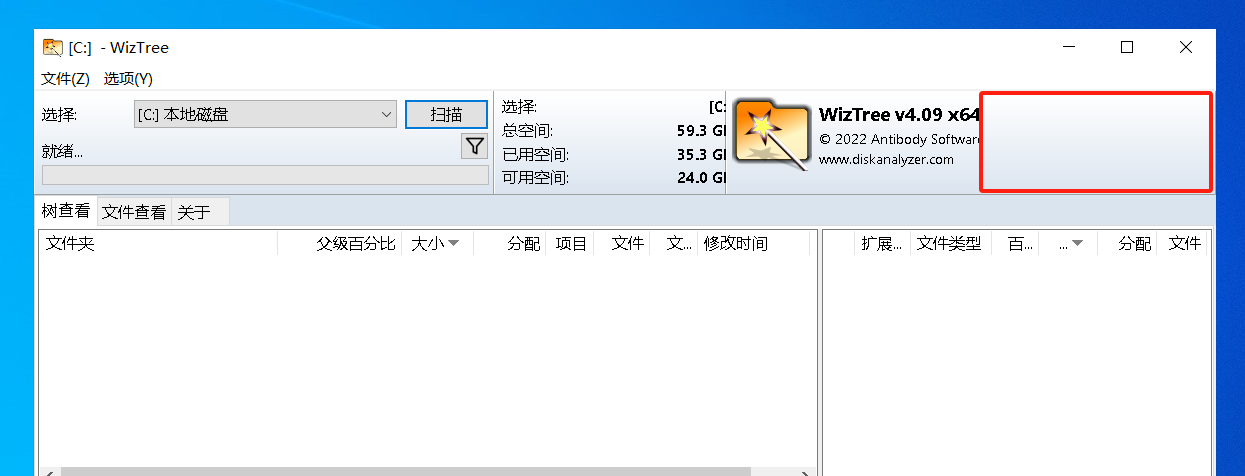Image resolution: width=1245 pixels, height=476 pixels.
Task: Maximize the WizTree window
Action: click(1127, 47)
